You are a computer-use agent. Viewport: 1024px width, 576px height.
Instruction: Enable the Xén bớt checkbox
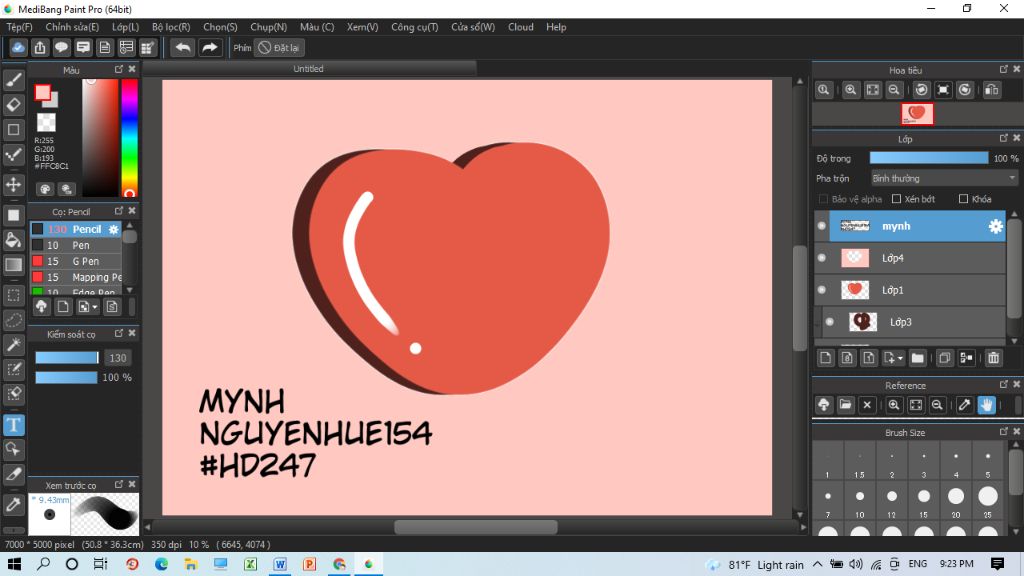click(x=897, y=199)
